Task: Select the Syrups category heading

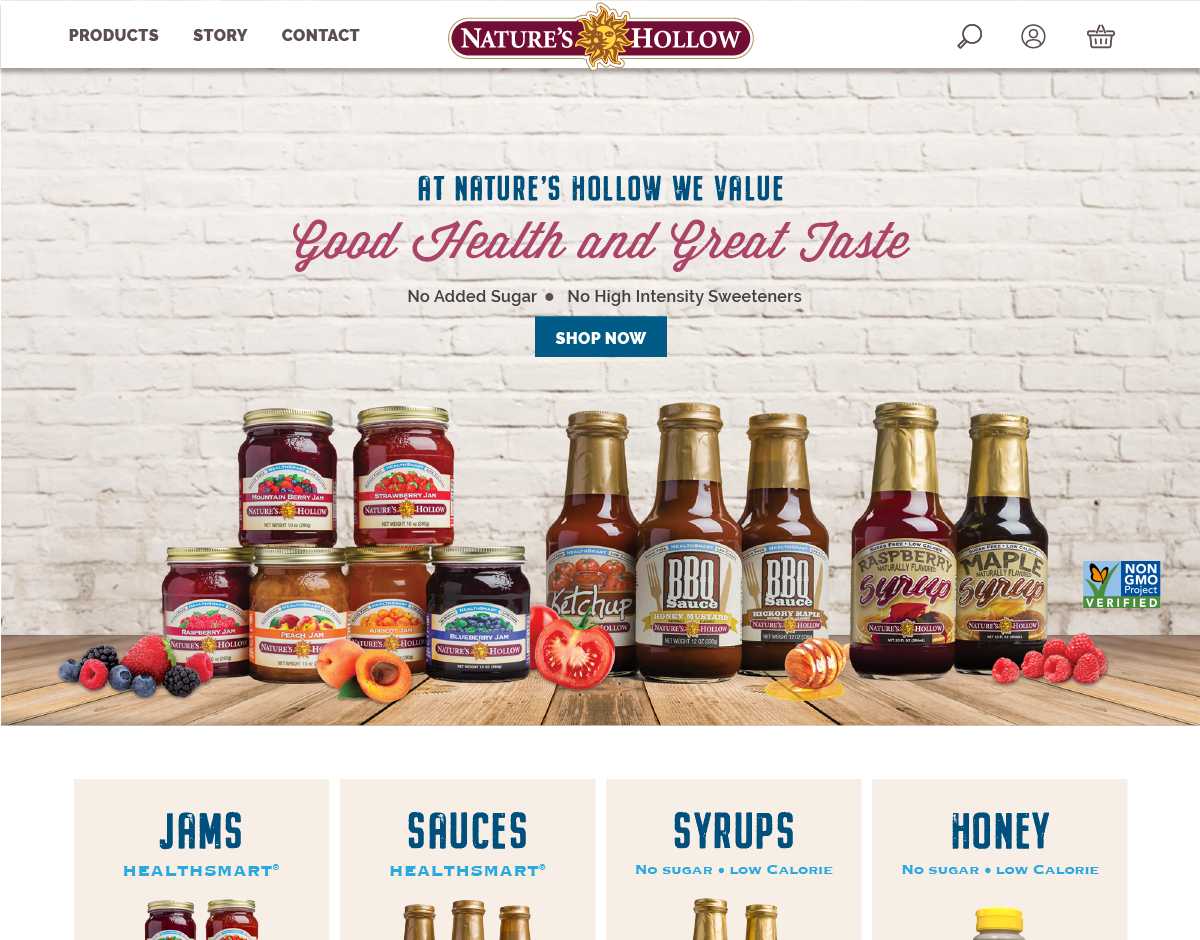Action: (734, 831)
